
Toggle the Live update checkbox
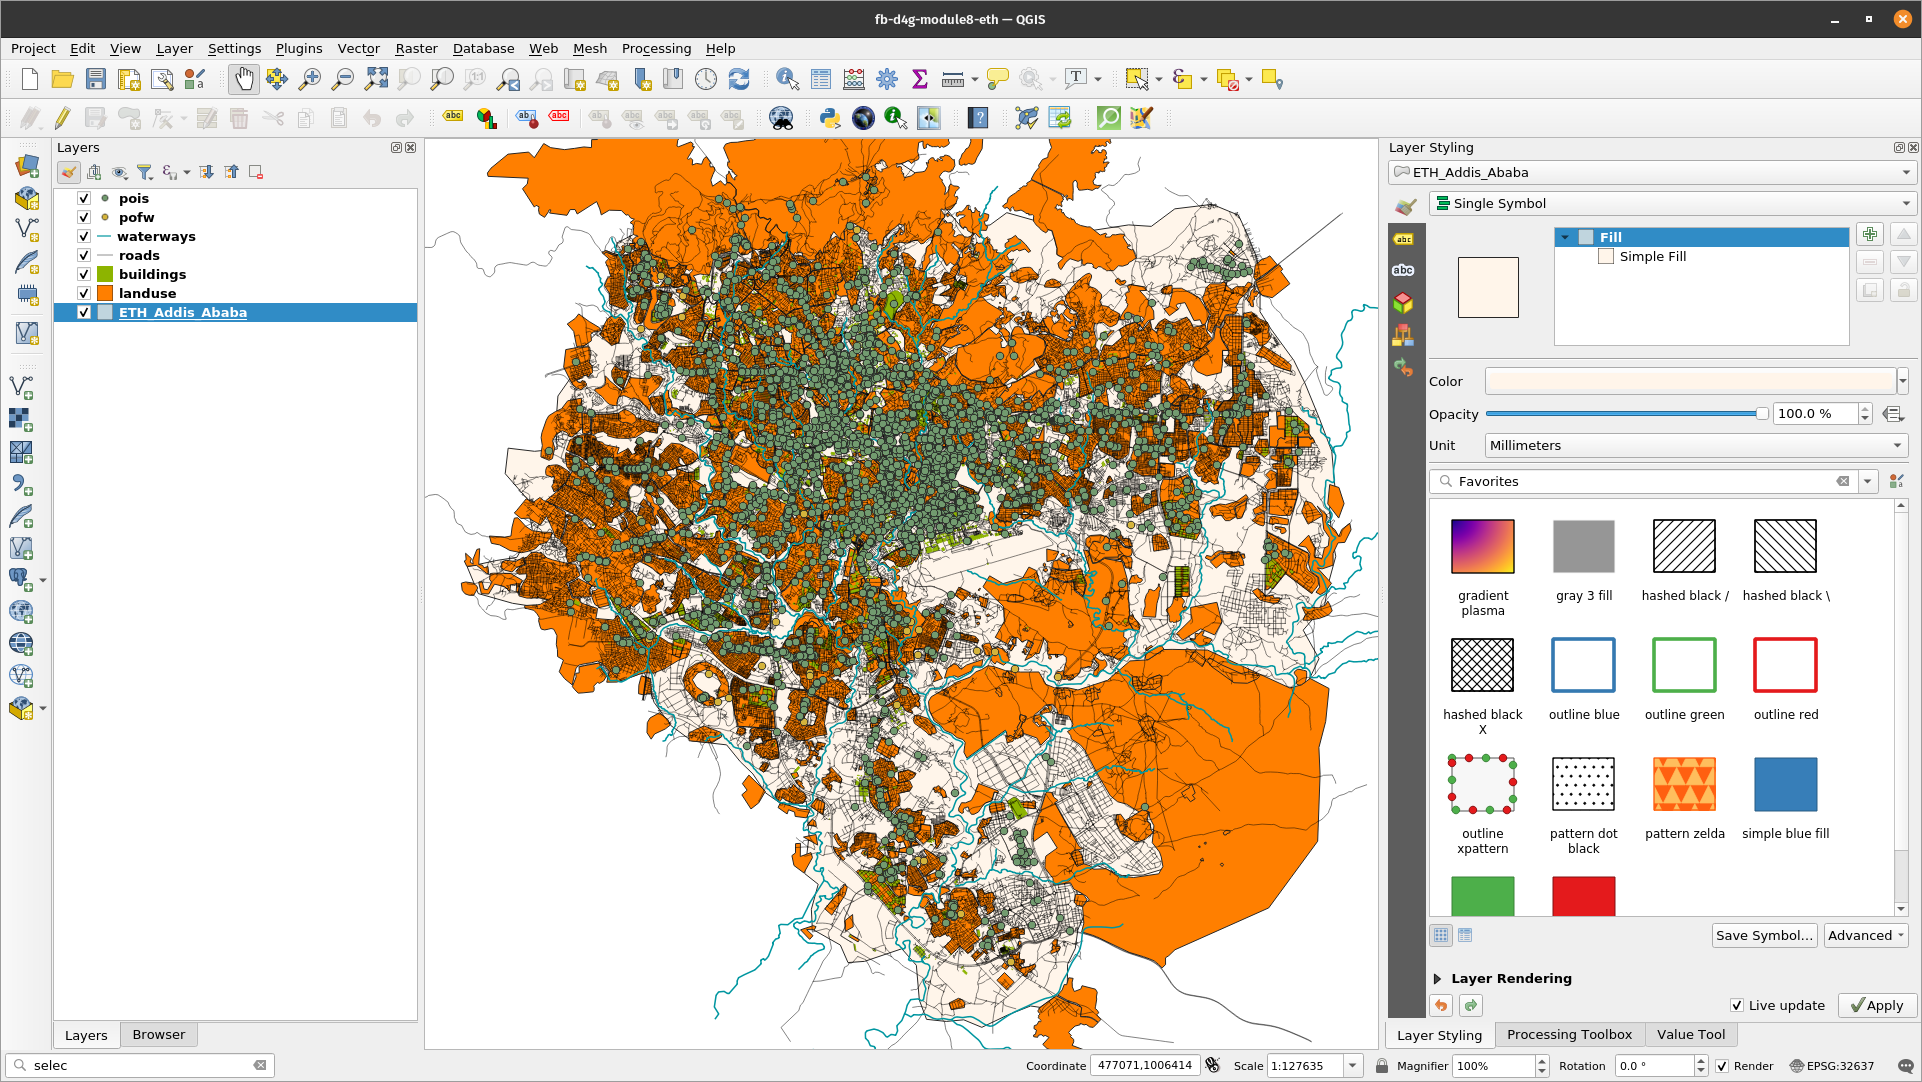(x=1737, y=1006)
